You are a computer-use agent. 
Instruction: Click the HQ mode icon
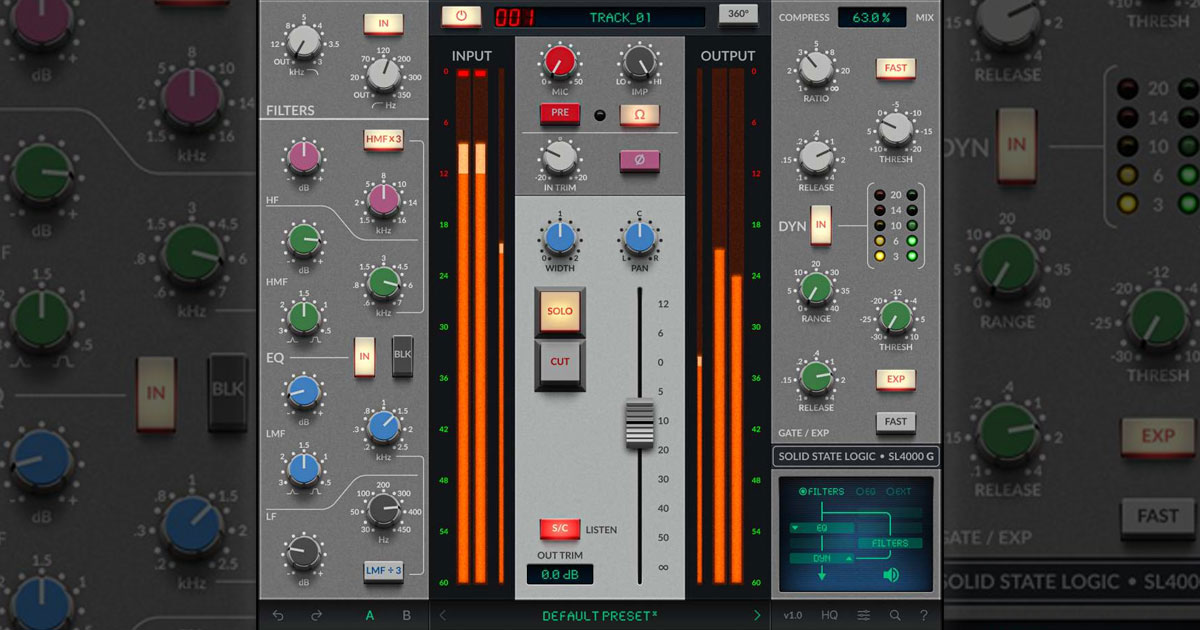click(830, 616)
